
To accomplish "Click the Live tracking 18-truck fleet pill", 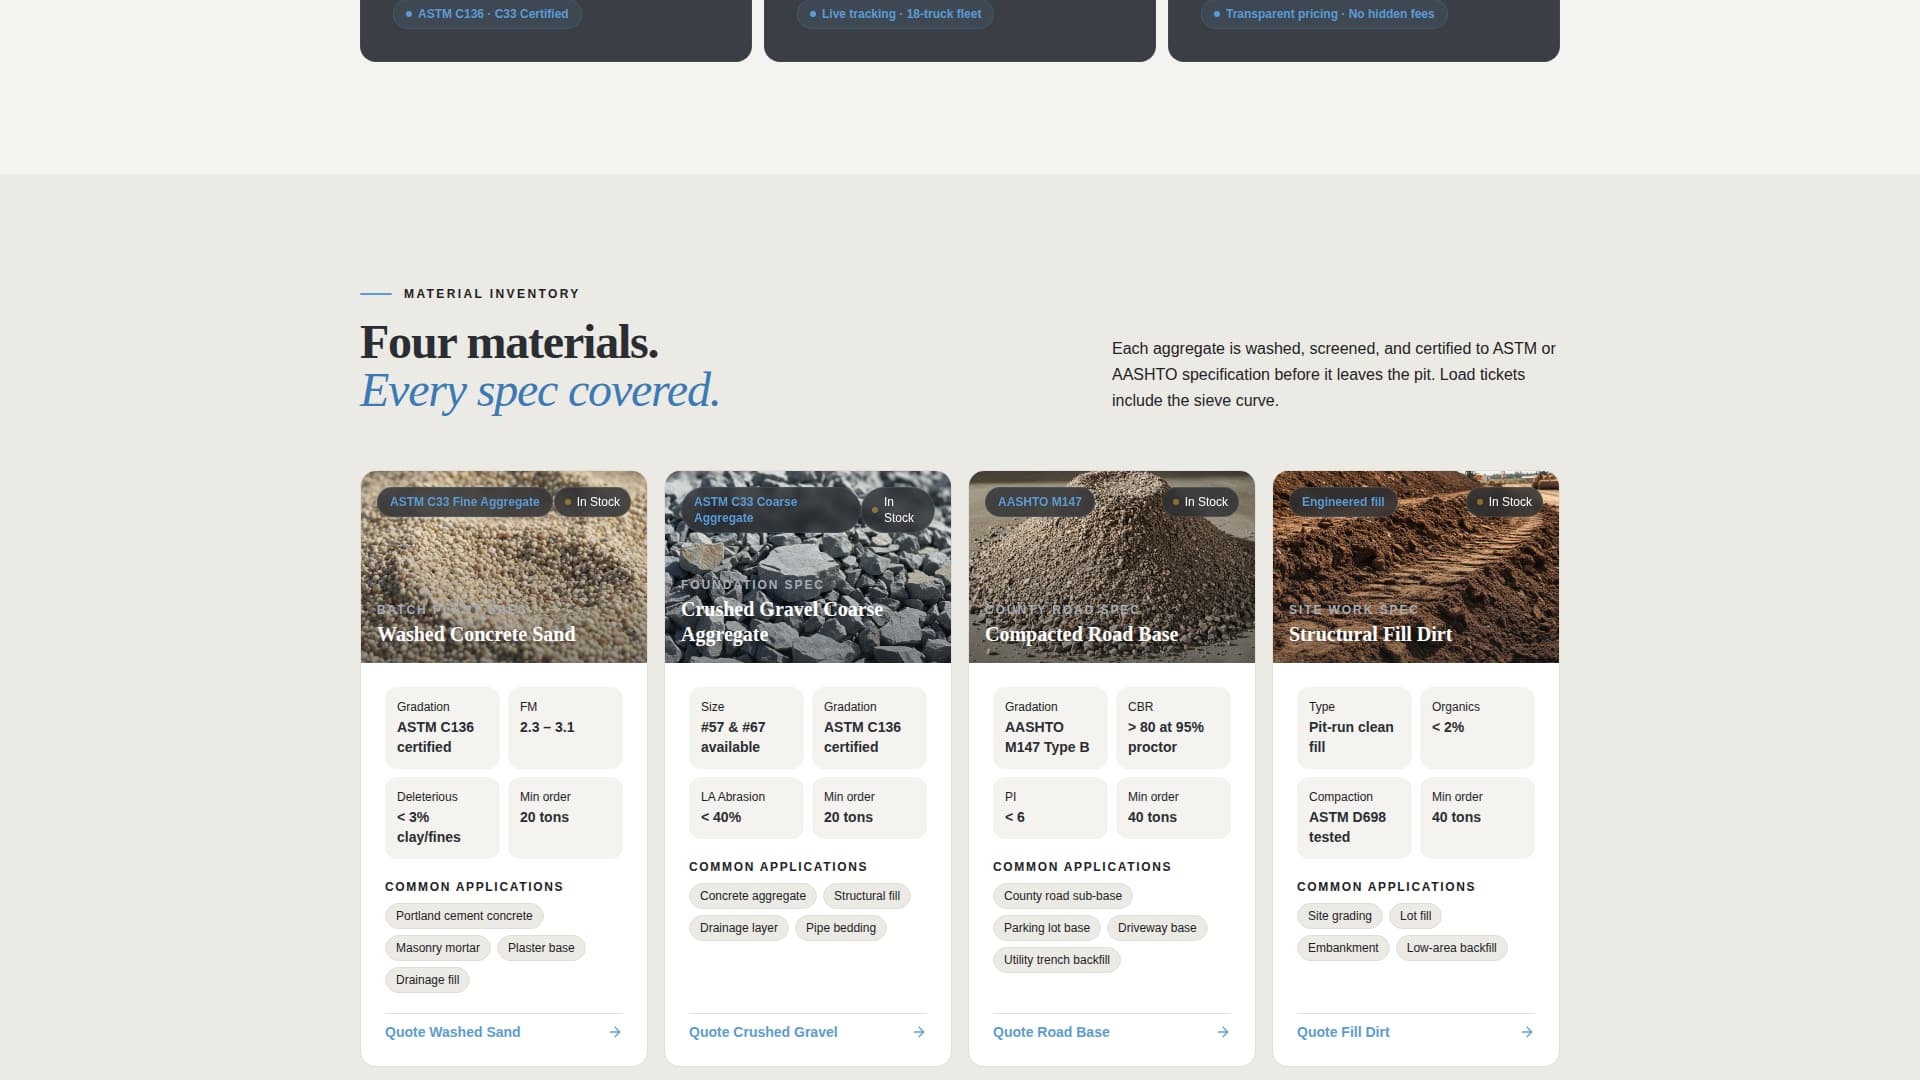I will pyautogui.click(x=894, y=14).
